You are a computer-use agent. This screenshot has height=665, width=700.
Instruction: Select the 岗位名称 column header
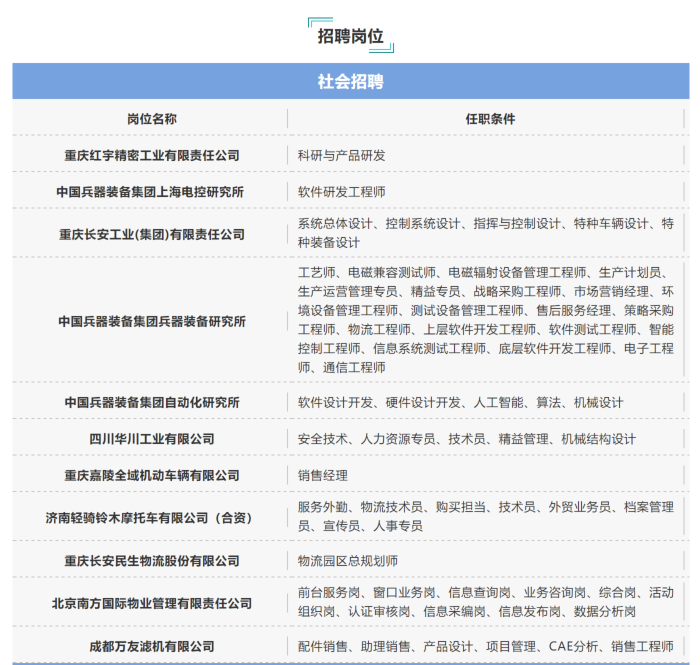click(x=152, y=119)
